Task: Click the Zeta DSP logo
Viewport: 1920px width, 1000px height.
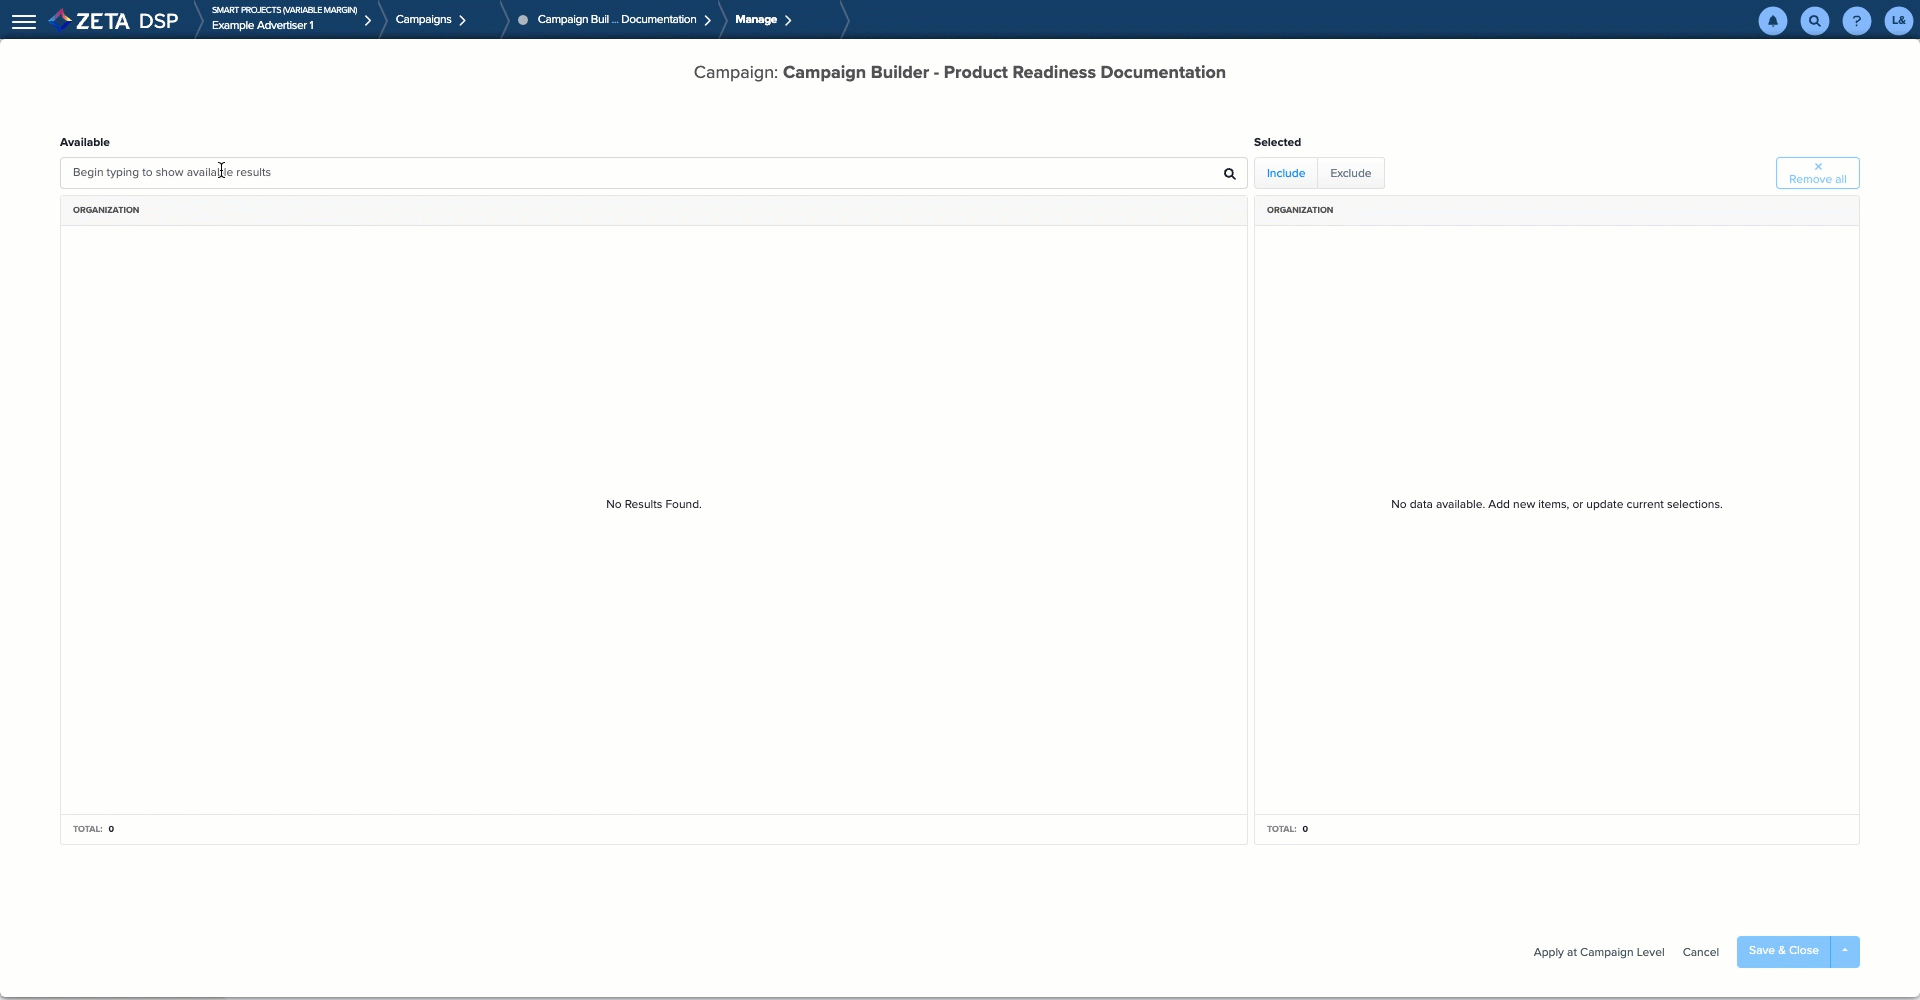Action: 114,21
